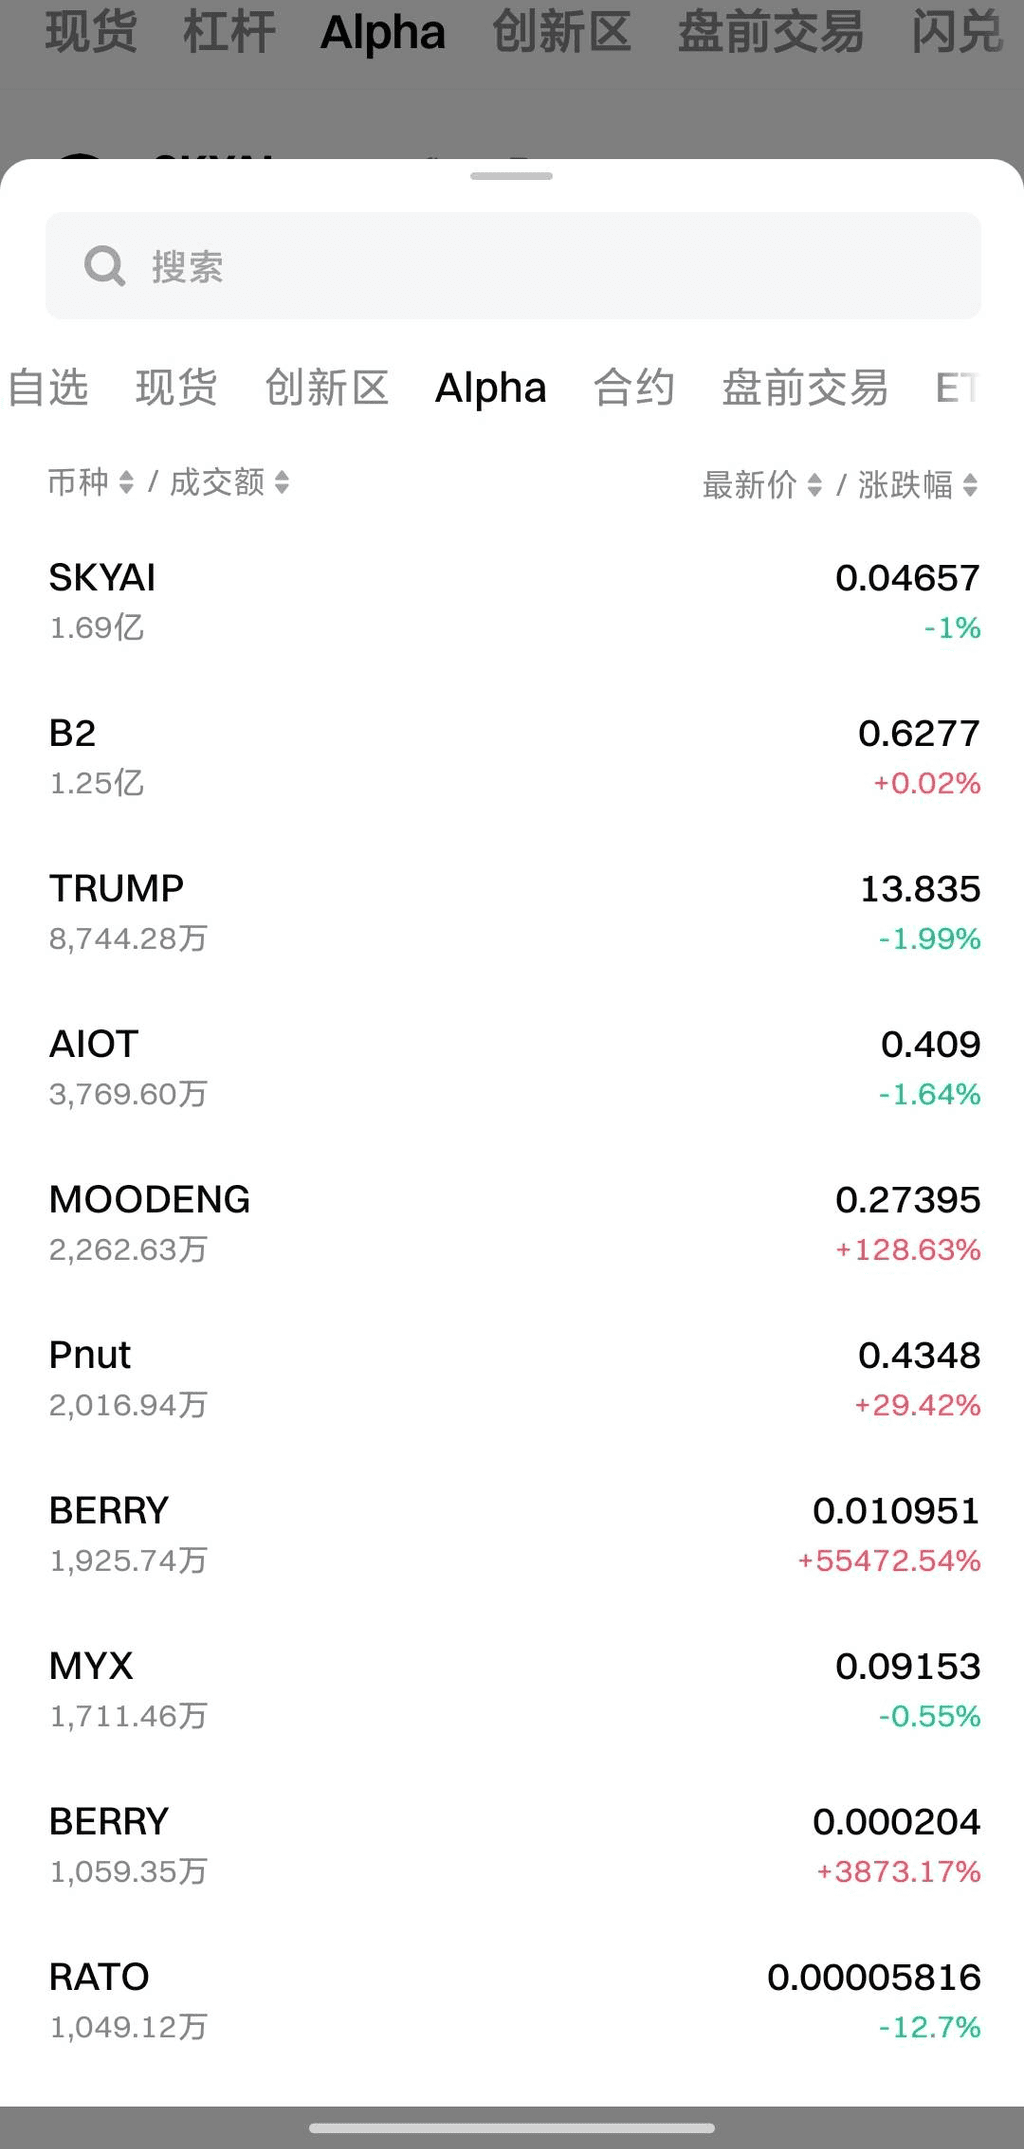The width and height of the screenshot is (1024, 2149).
Task: Select the 合约 tab
Action: click(x=634, y=388)
